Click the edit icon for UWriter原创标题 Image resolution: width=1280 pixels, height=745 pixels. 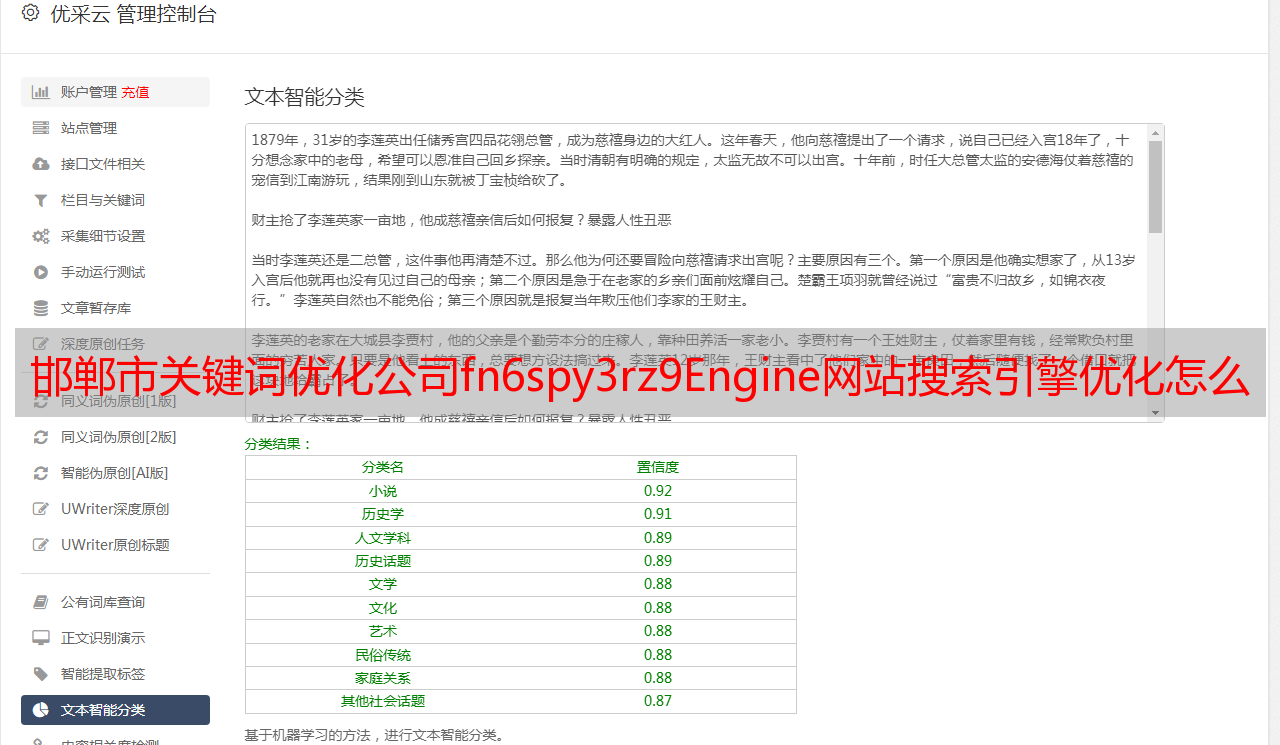tap(41, 545)
